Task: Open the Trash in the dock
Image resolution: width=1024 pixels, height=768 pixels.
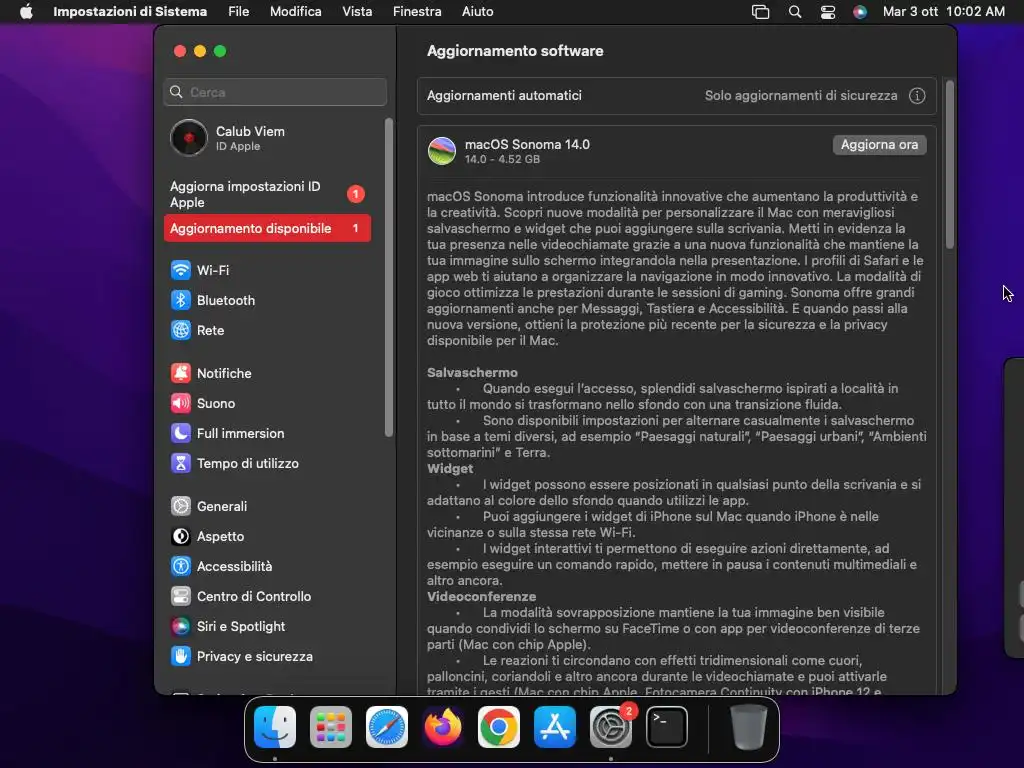Action: point(748,727)
